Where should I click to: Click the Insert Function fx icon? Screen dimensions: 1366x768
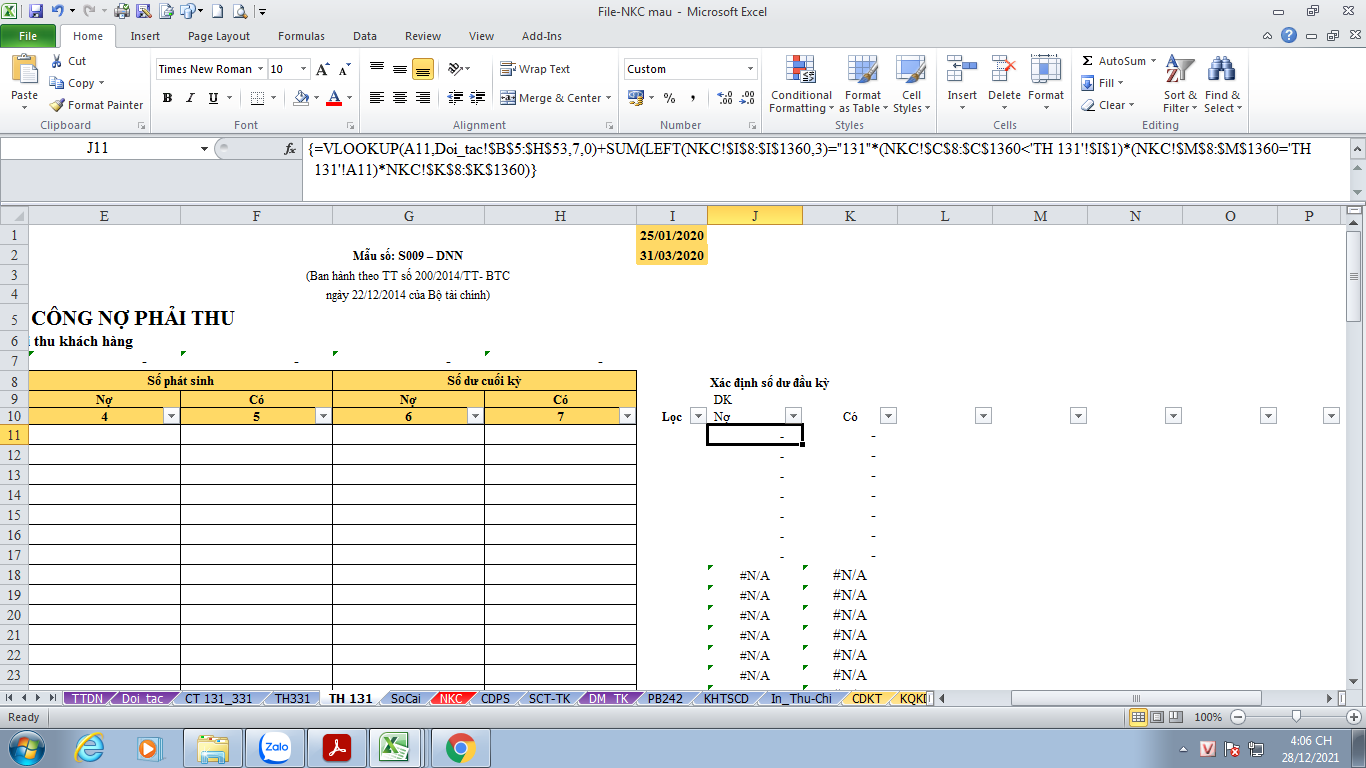point(290,148)
